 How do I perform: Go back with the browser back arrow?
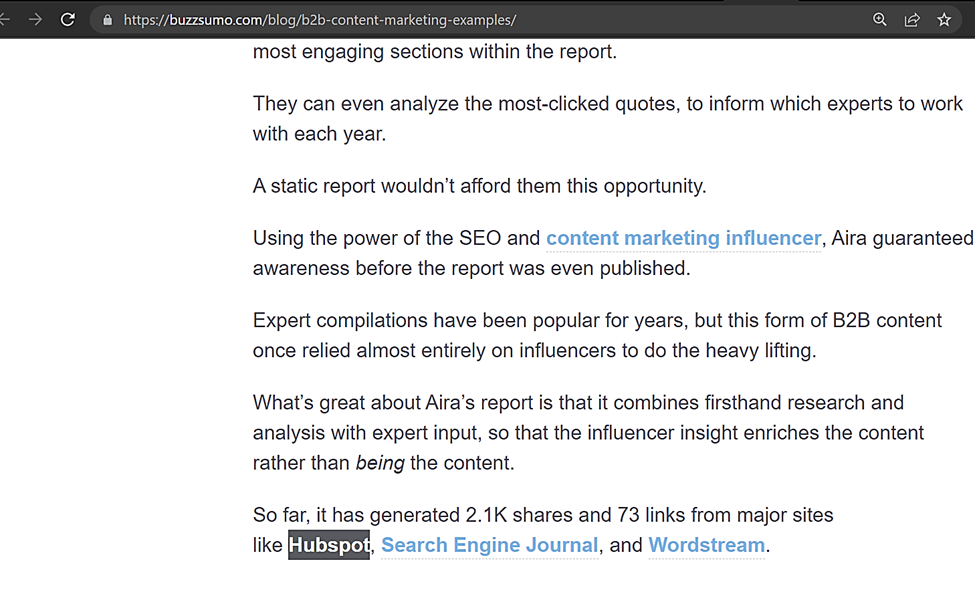[4, 19]
